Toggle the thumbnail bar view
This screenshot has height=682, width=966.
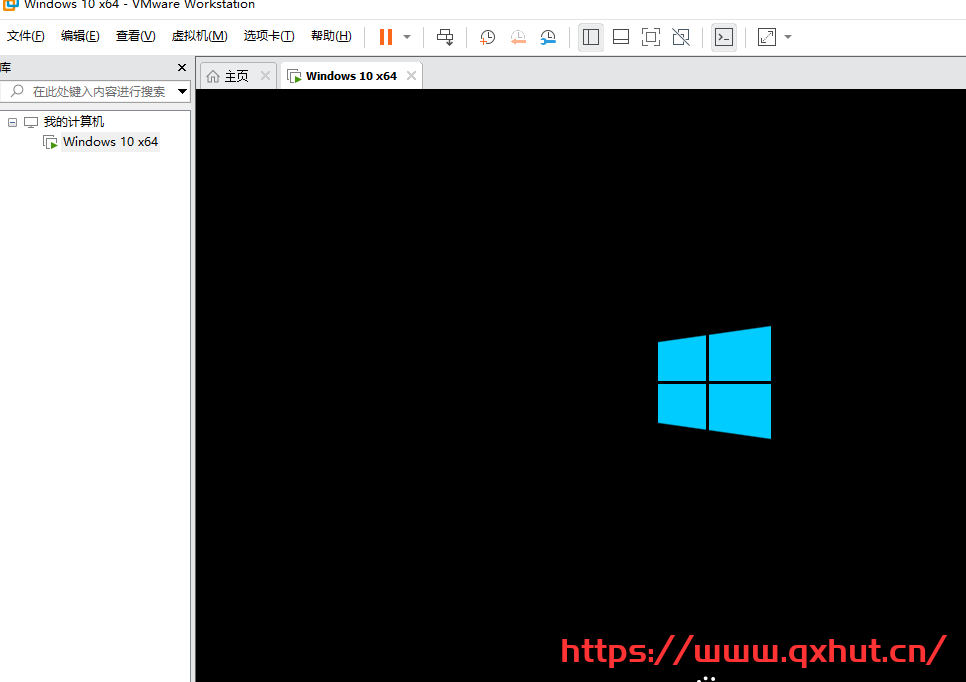[x=621, y=37]
